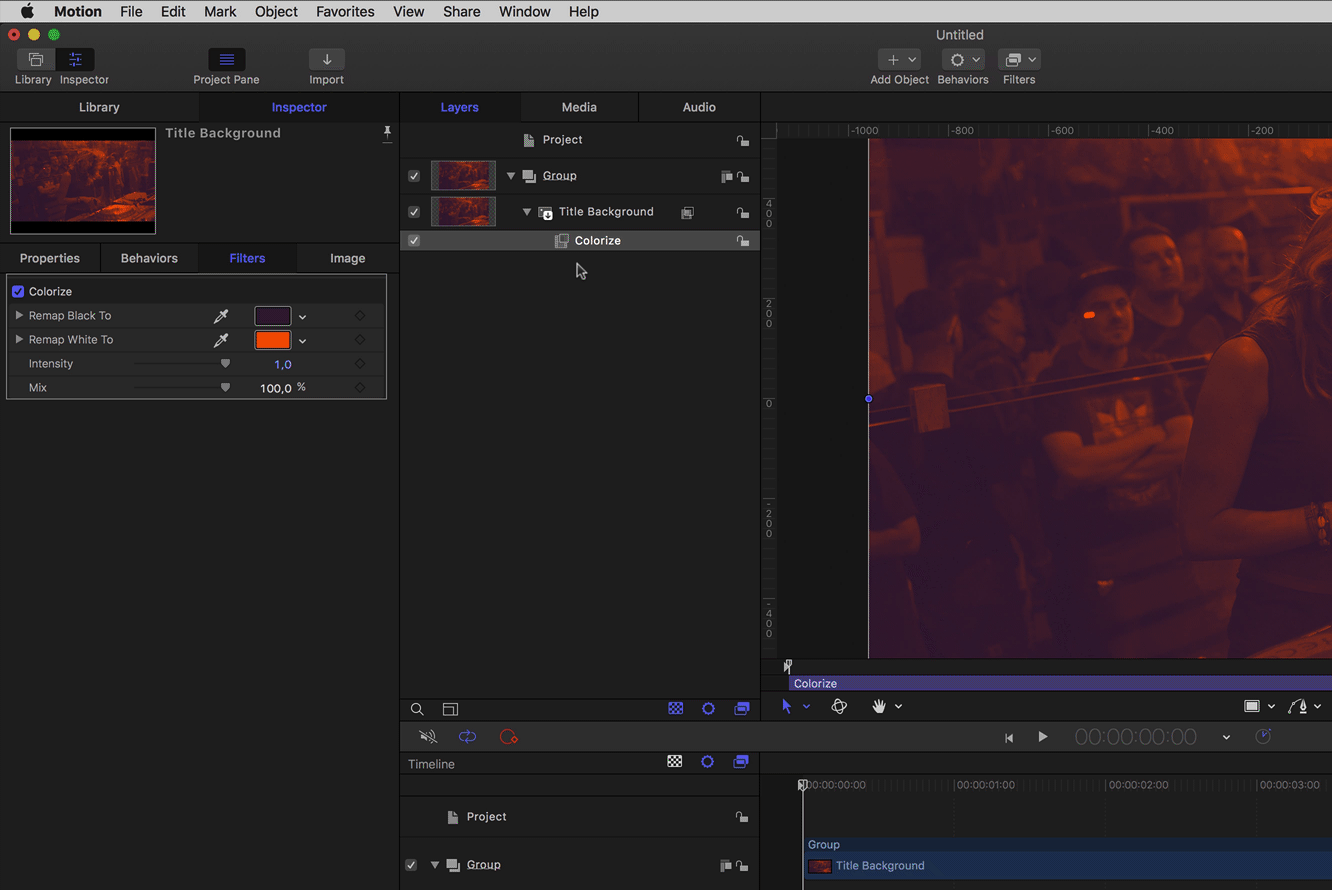1332x890 pixels.
Task: Lock the Title Background layer
Action: pos(742,212)
